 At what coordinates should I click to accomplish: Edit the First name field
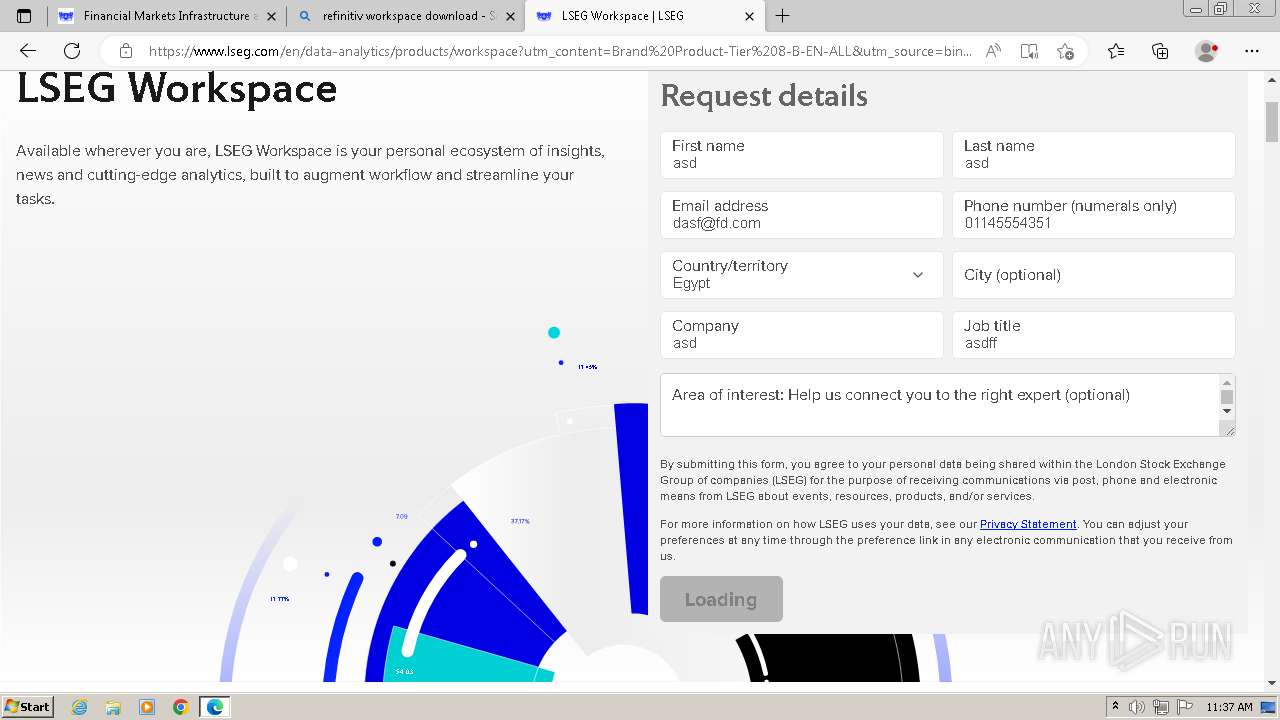click(802, 155)
